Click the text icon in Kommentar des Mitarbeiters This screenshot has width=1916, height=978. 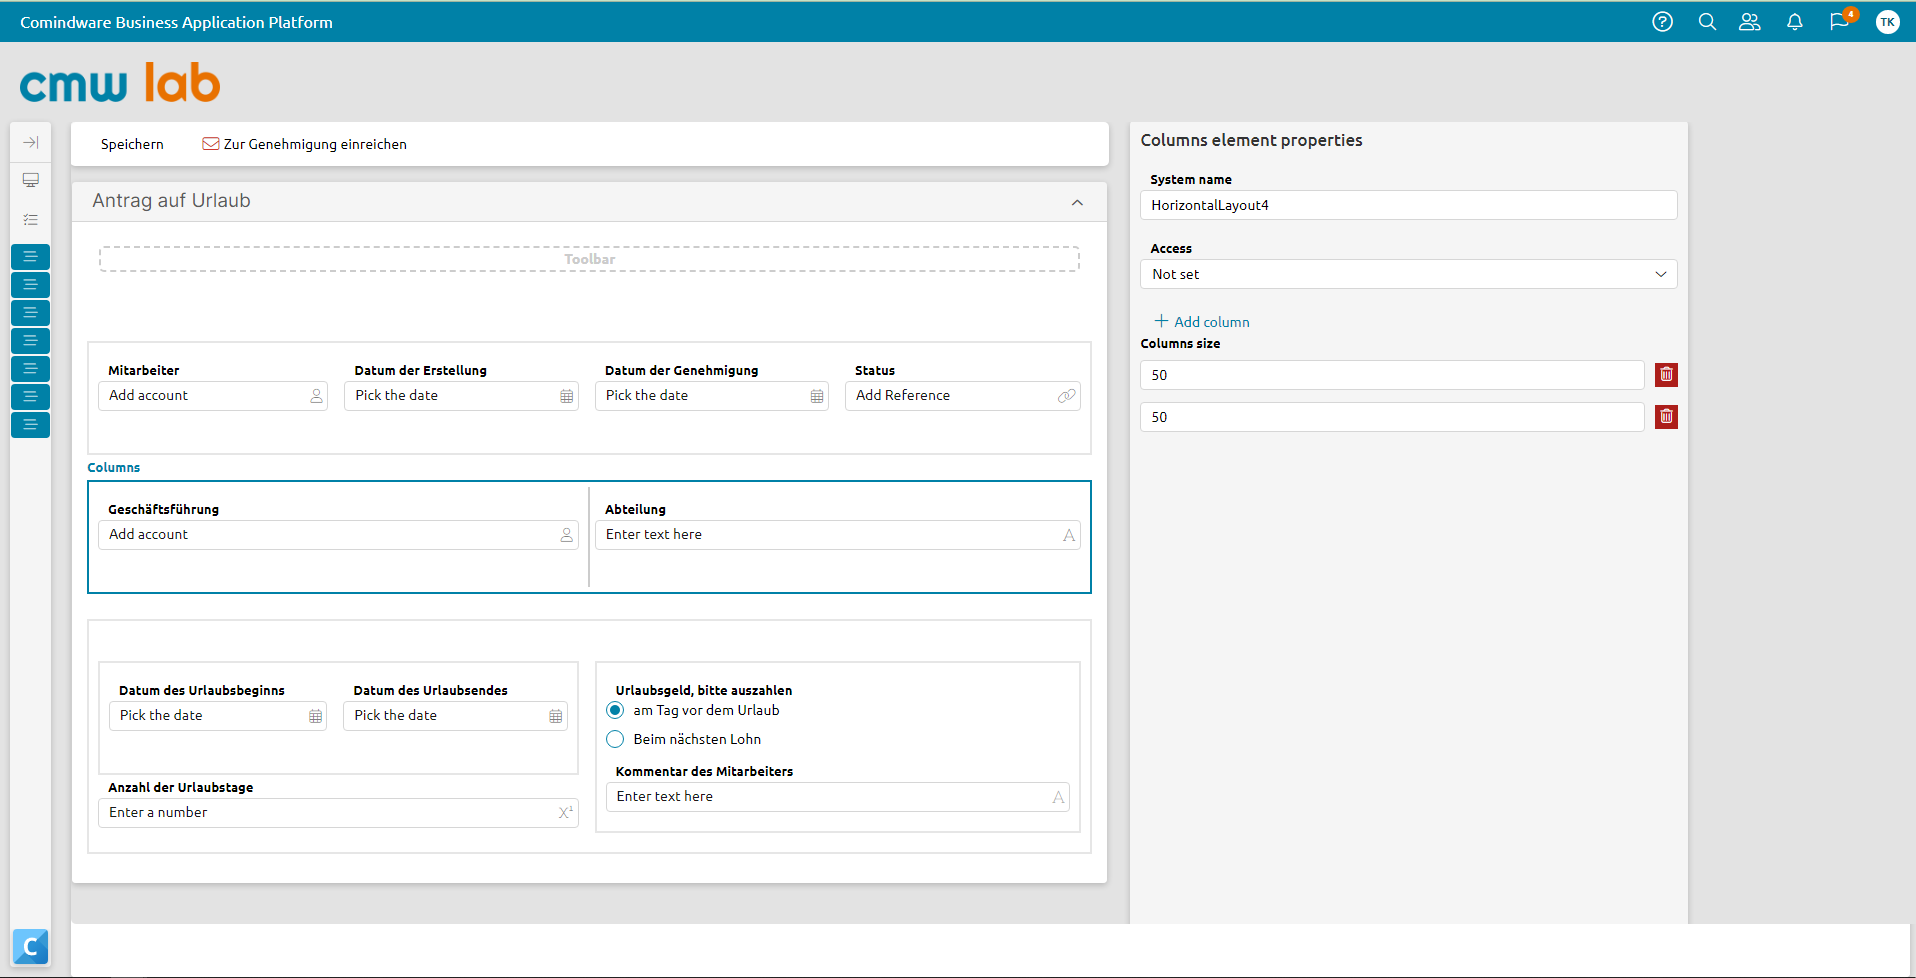[x=1058, y=797]
